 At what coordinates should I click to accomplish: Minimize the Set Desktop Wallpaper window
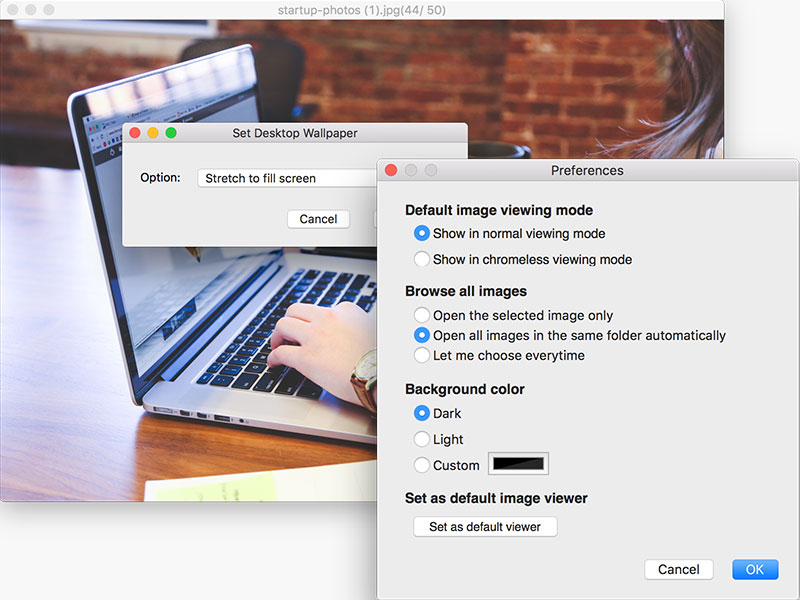[x=153, y=133]
